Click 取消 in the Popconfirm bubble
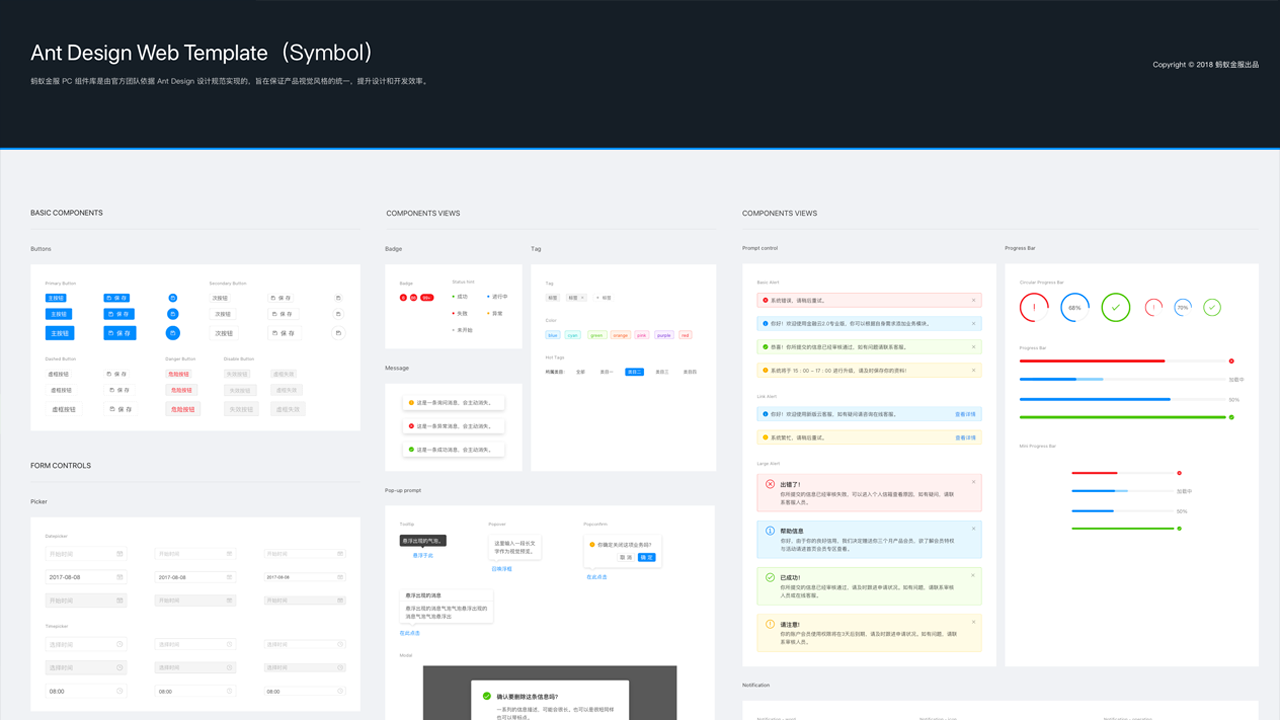The image size is (1280, 720). coord(626,557)
